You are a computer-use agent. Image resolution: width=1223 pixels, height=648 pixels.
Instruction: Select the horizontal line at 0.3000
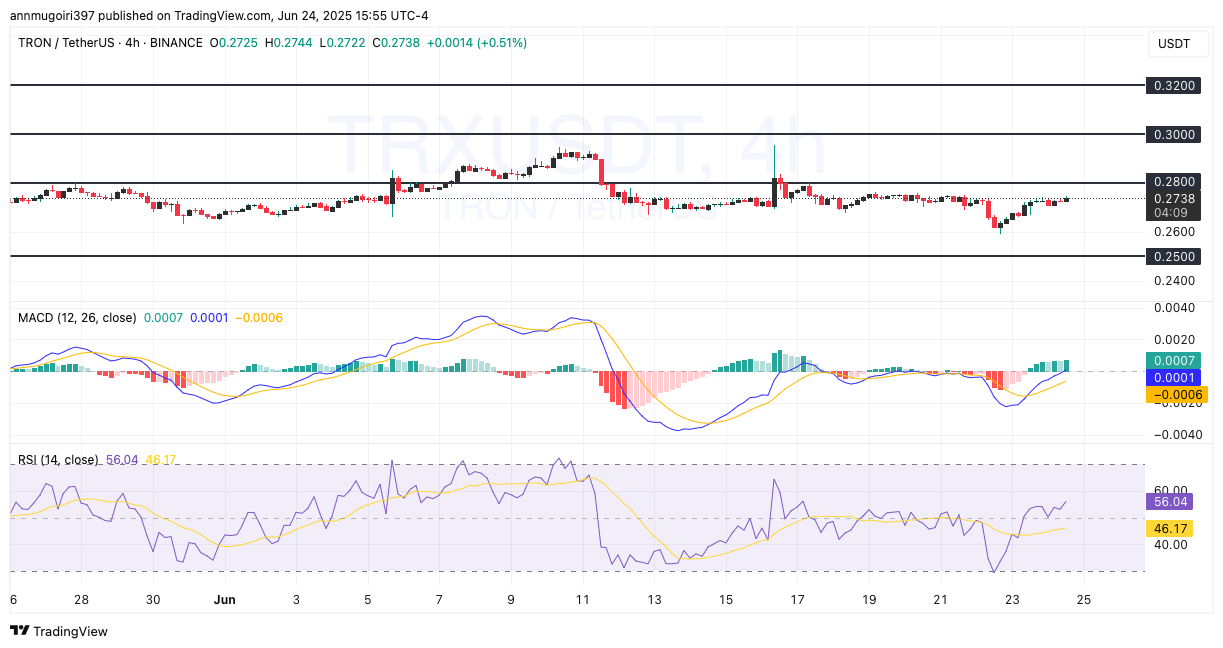(577, 133)
